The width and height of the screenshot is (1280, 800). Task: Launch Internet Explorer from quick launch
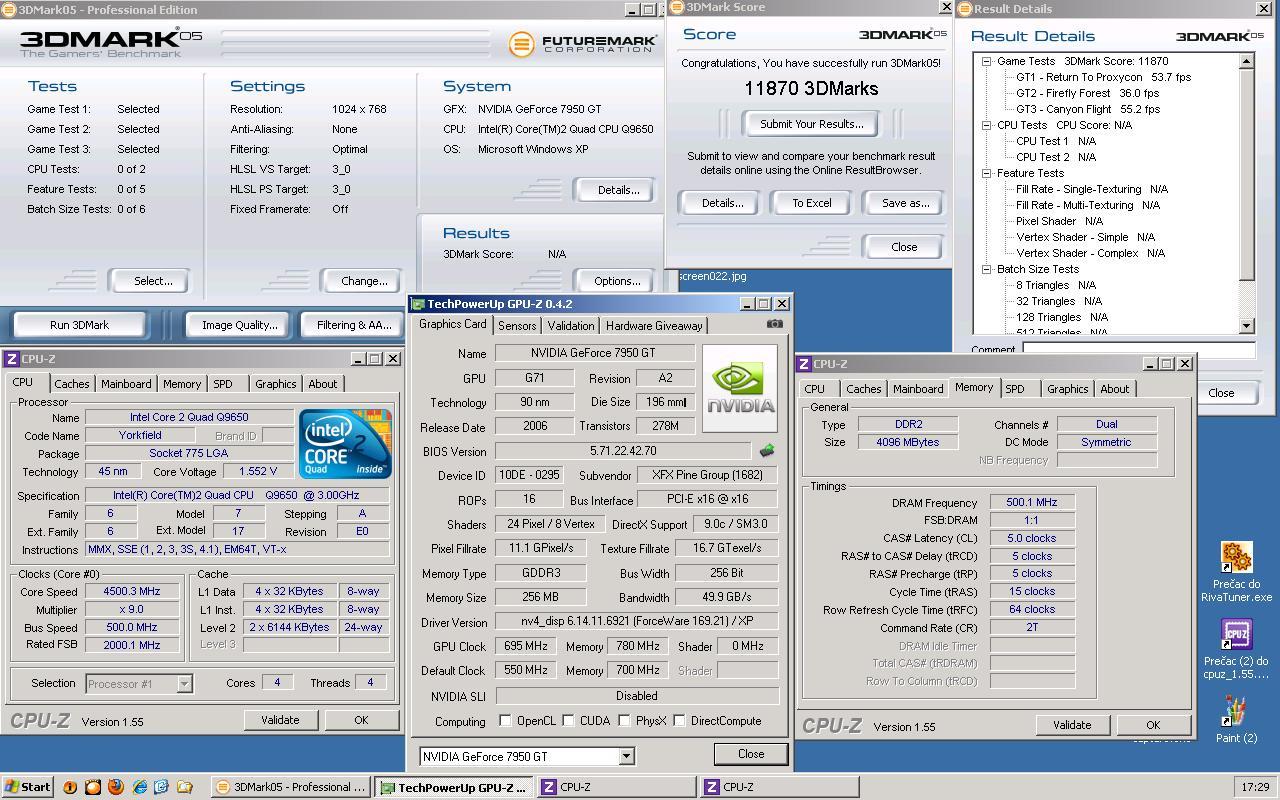(x=139, y=787)
